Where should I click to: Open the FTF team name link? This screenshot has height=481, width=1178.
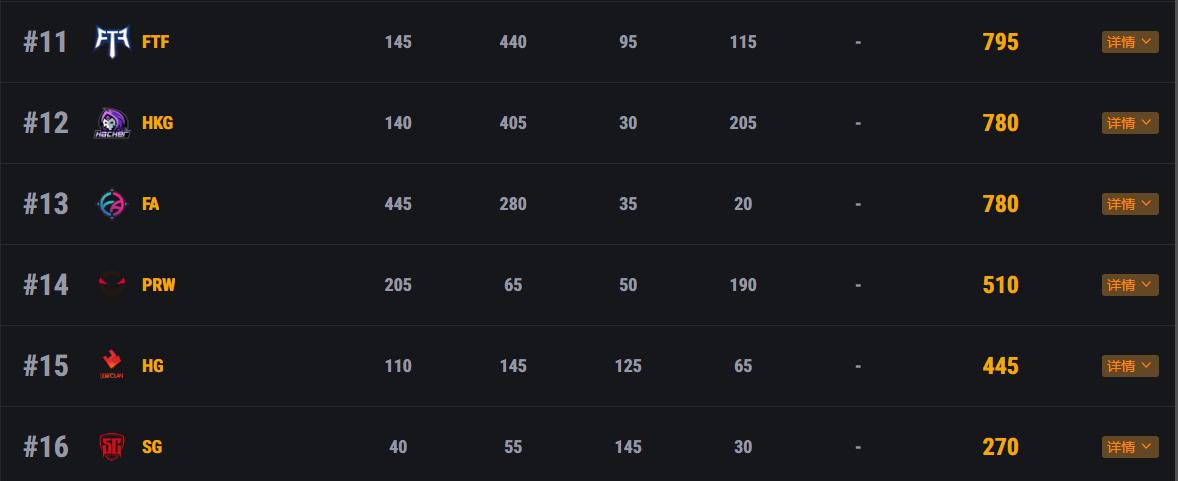tap(155, 42)
